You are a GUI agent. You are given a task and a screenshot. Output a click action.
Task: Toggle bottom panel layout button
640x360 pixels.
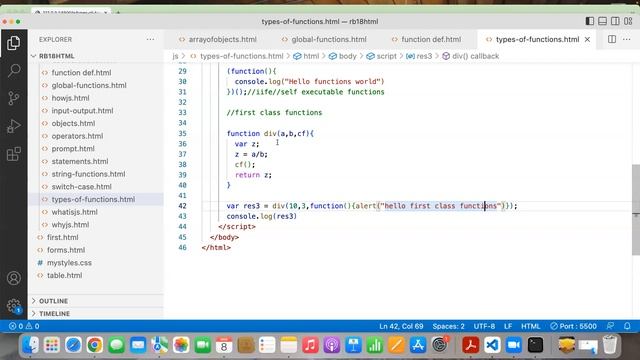pos(602,21)
